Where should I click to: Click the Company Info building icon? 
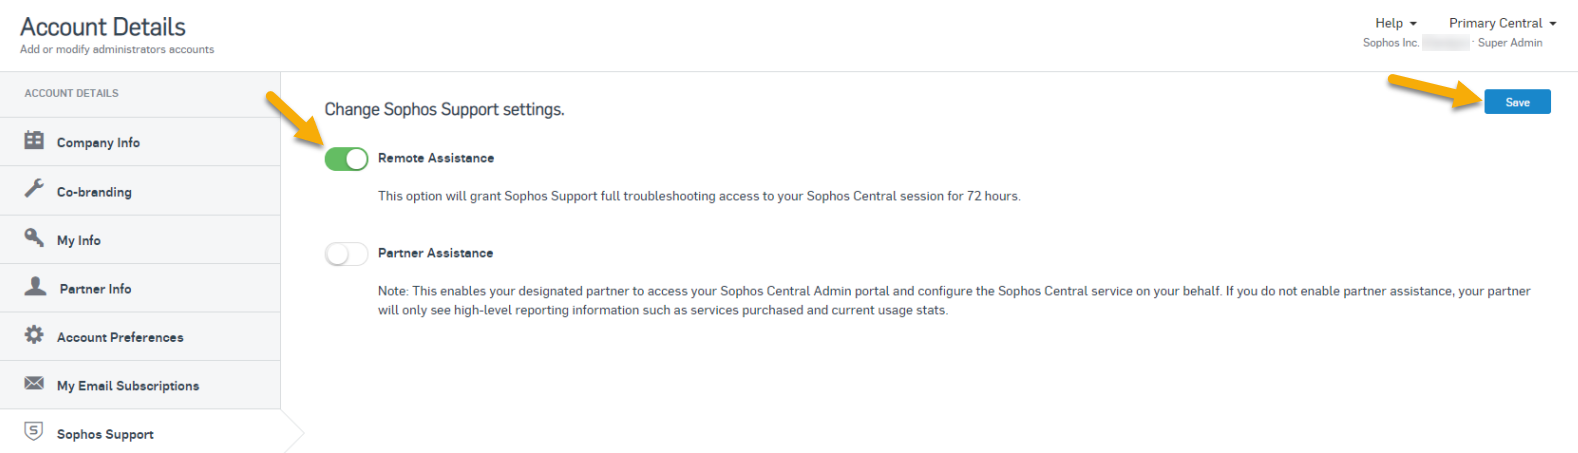34,140
